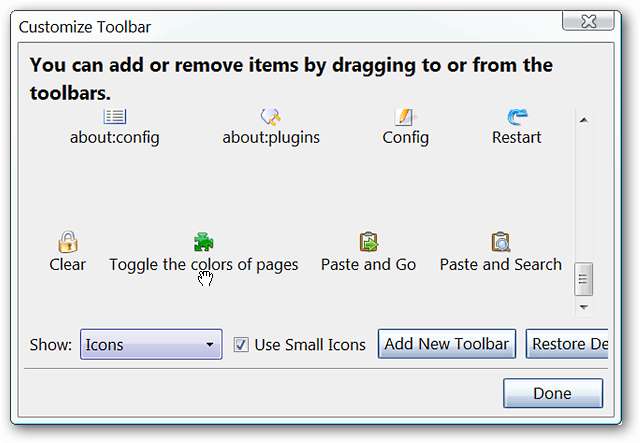Select the about:plugins icon
Screen dimensions: 640x443
pos(270,117)
